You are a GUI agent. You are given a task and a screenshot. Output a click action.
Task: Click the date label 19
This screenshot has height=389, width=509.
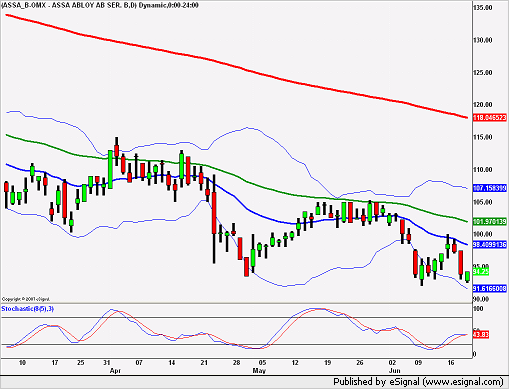click(327, 363)
